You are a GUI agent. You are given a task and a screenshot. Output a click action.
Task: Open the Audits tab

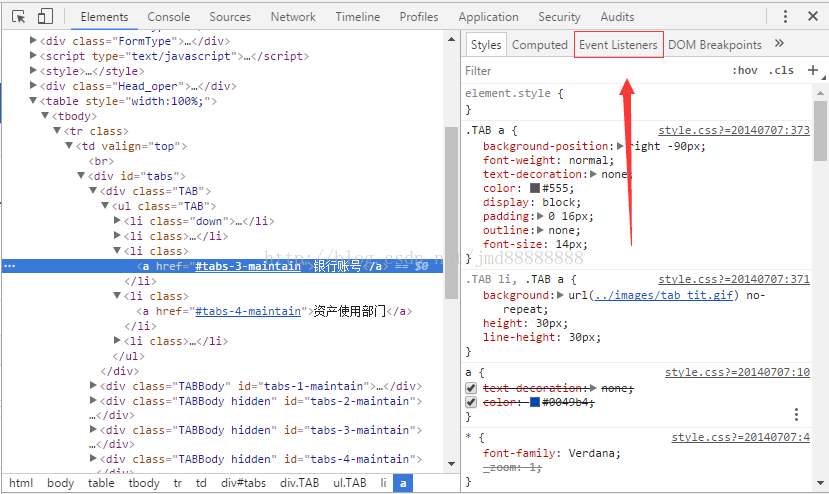(x=617, y=17)
